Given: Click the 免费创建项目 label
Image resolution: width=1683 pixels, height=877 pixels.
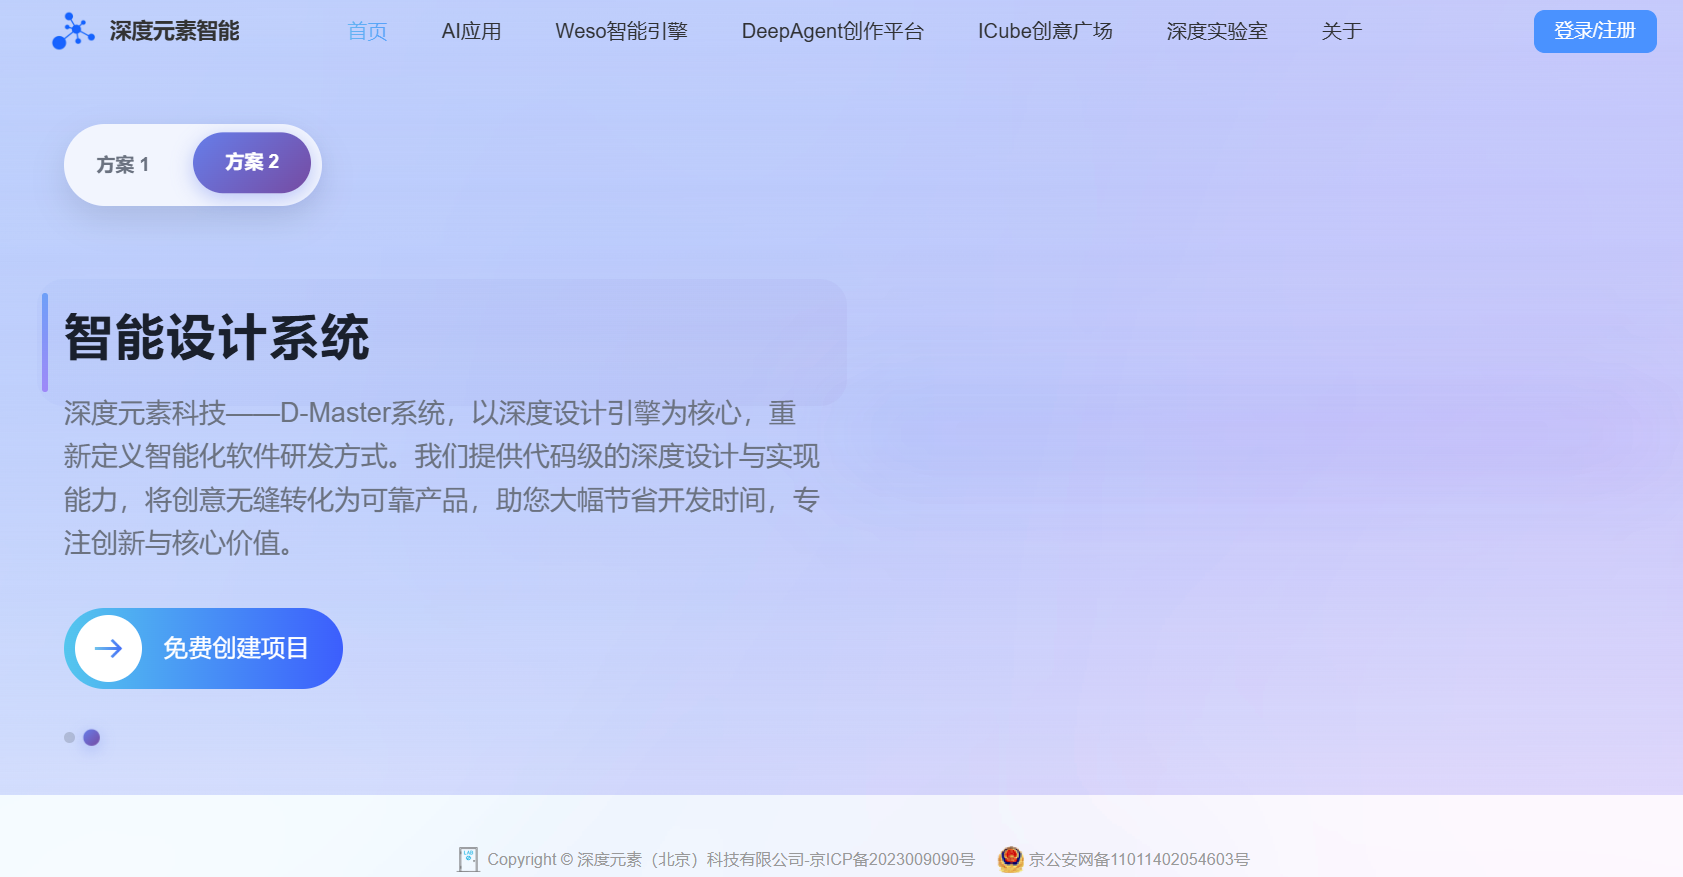Looking at the screenshot, I should [236, 649].
